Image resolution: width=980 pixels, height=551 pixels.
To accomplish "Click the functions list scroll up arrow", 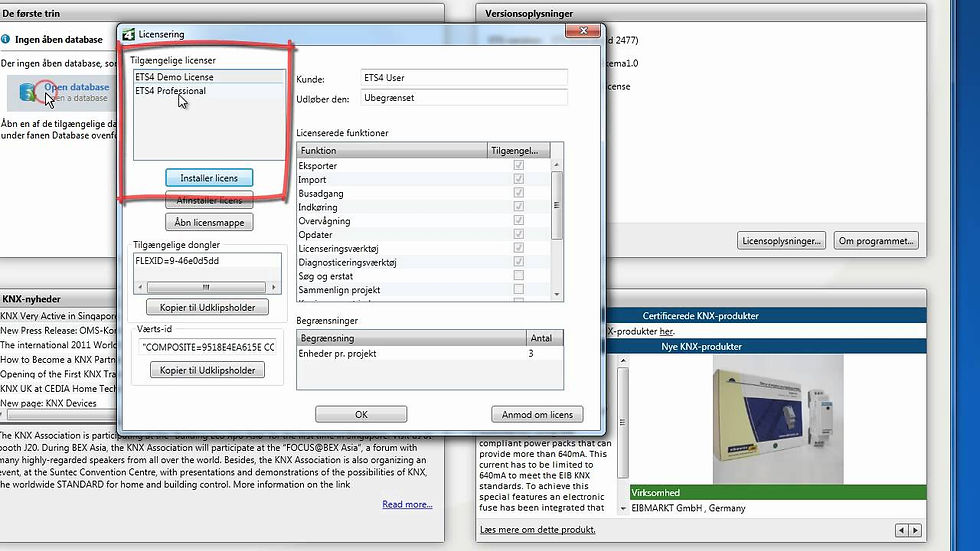I will (x=556, y=165).
